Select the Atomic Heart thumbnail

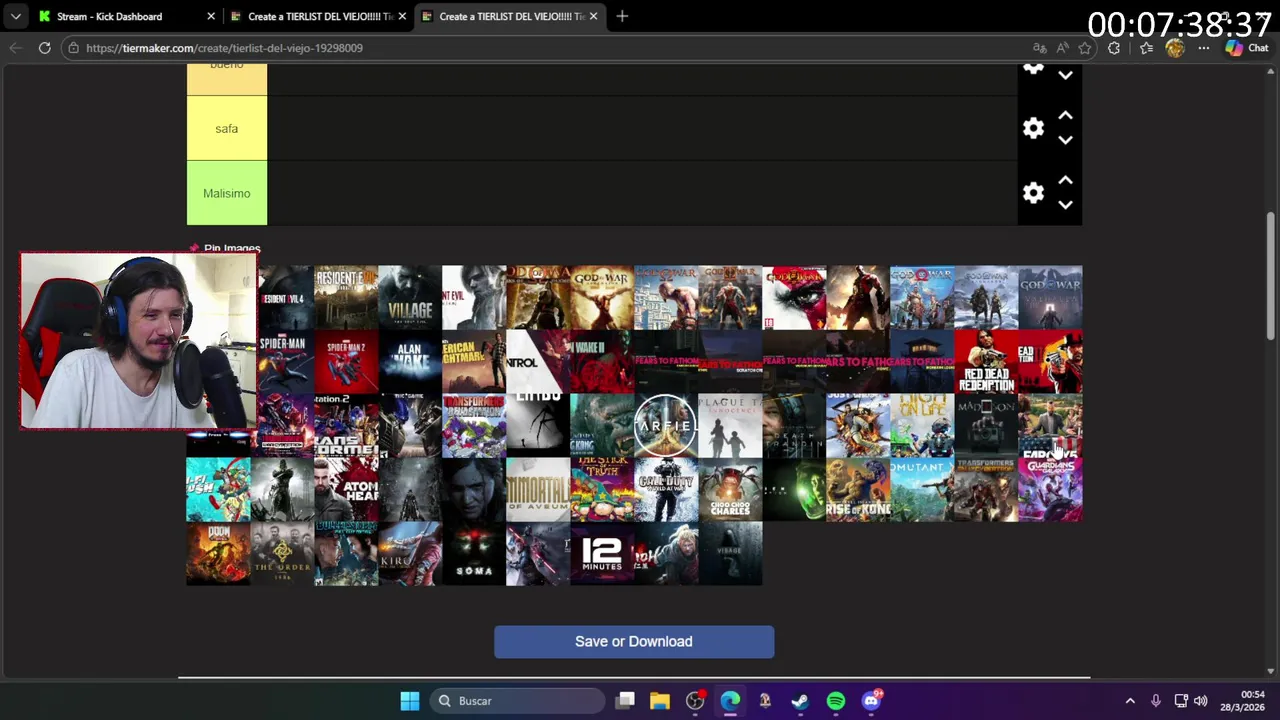click(x=346, y=489)
